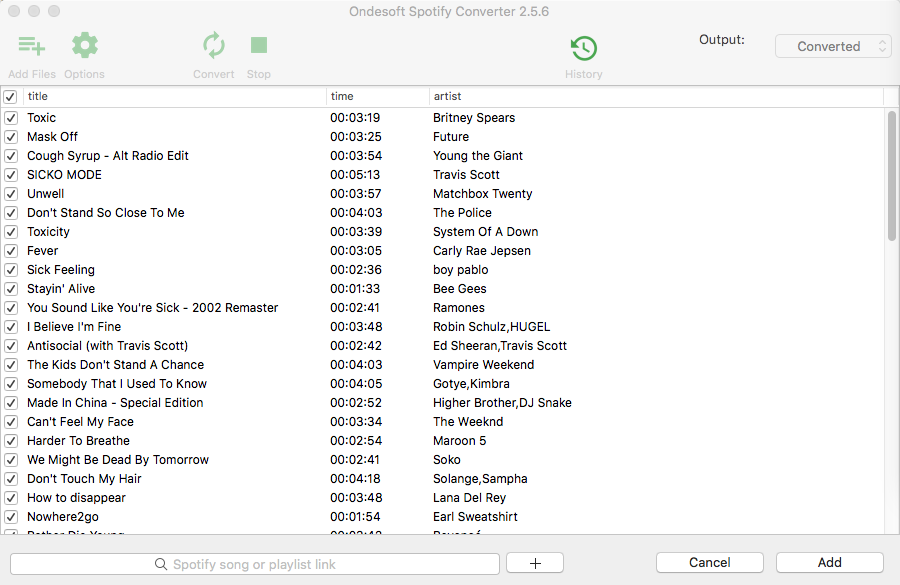This screenshot has height=585, width=900.
Task: Click artist Maroon 5
Action: pyautogui.click(x=459, y=441)
